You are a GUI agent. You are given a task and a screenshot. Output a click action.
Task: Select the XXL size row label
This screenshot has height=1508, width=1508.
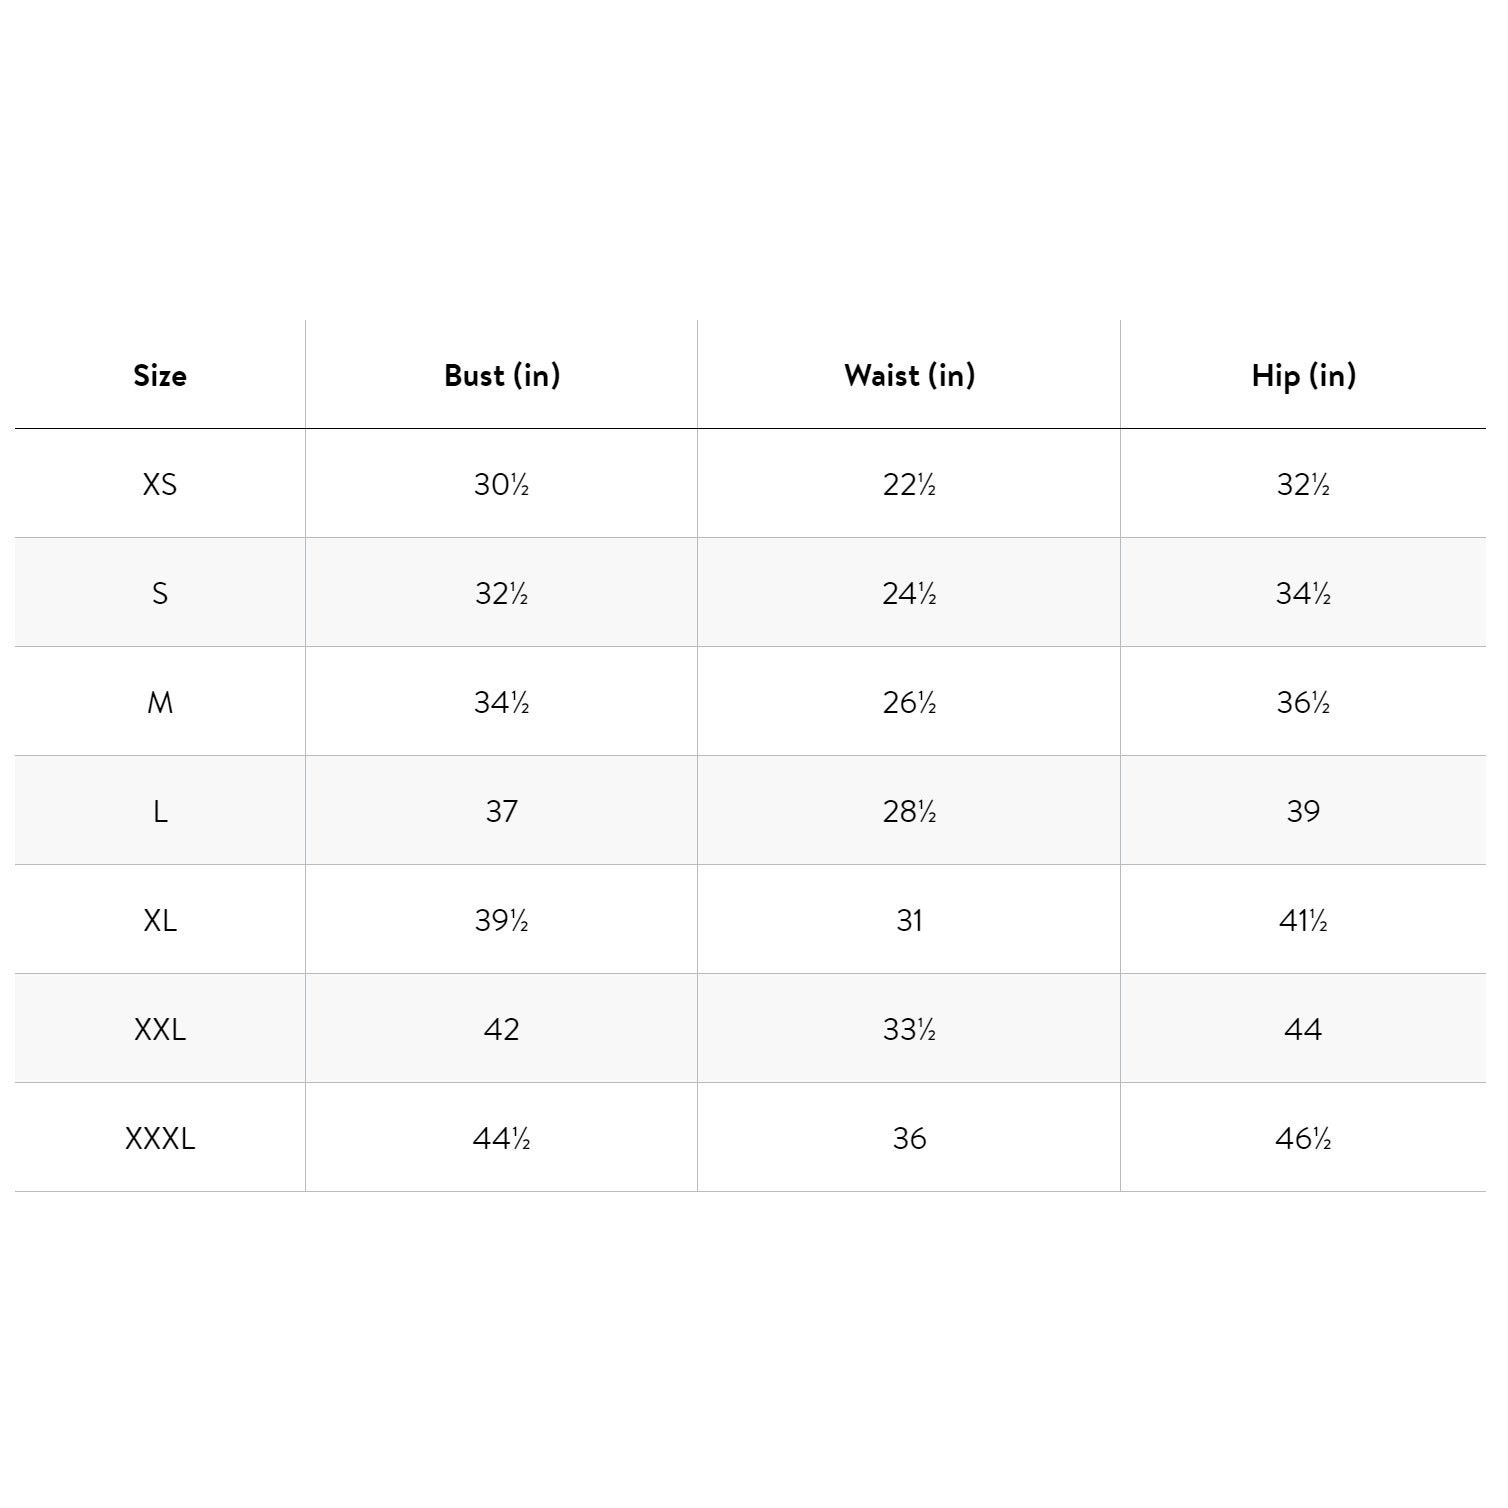tap(160, 1029)
